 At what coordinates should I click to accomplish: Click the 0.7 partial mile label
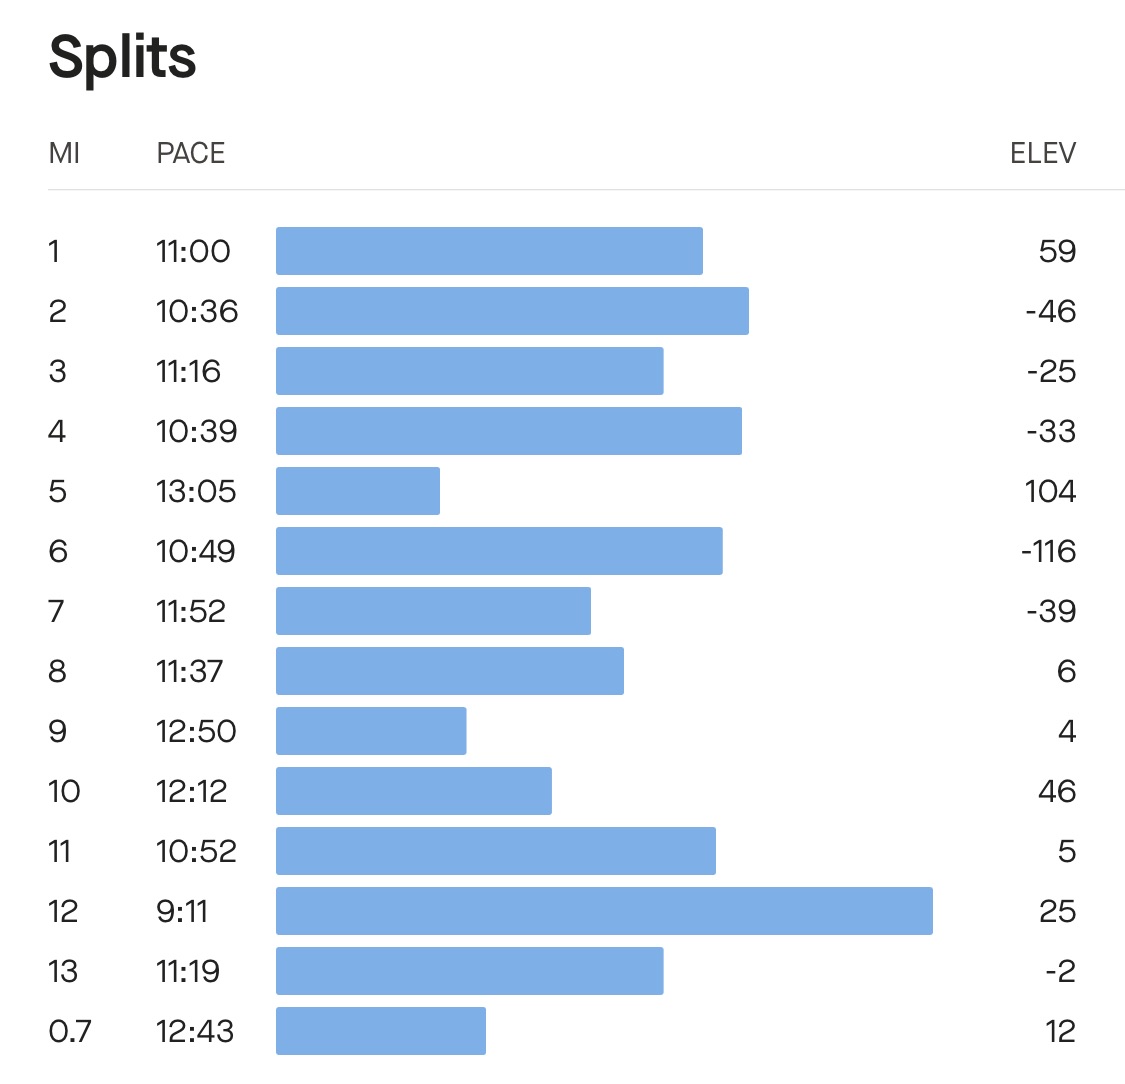(x=70, y=1031)
